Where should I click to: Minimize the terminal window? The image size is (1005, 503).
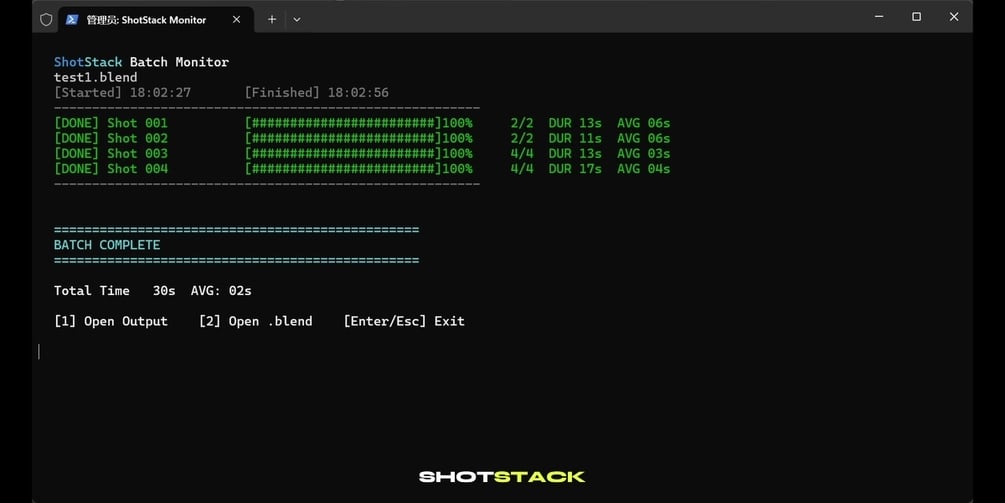pos(879,17)
